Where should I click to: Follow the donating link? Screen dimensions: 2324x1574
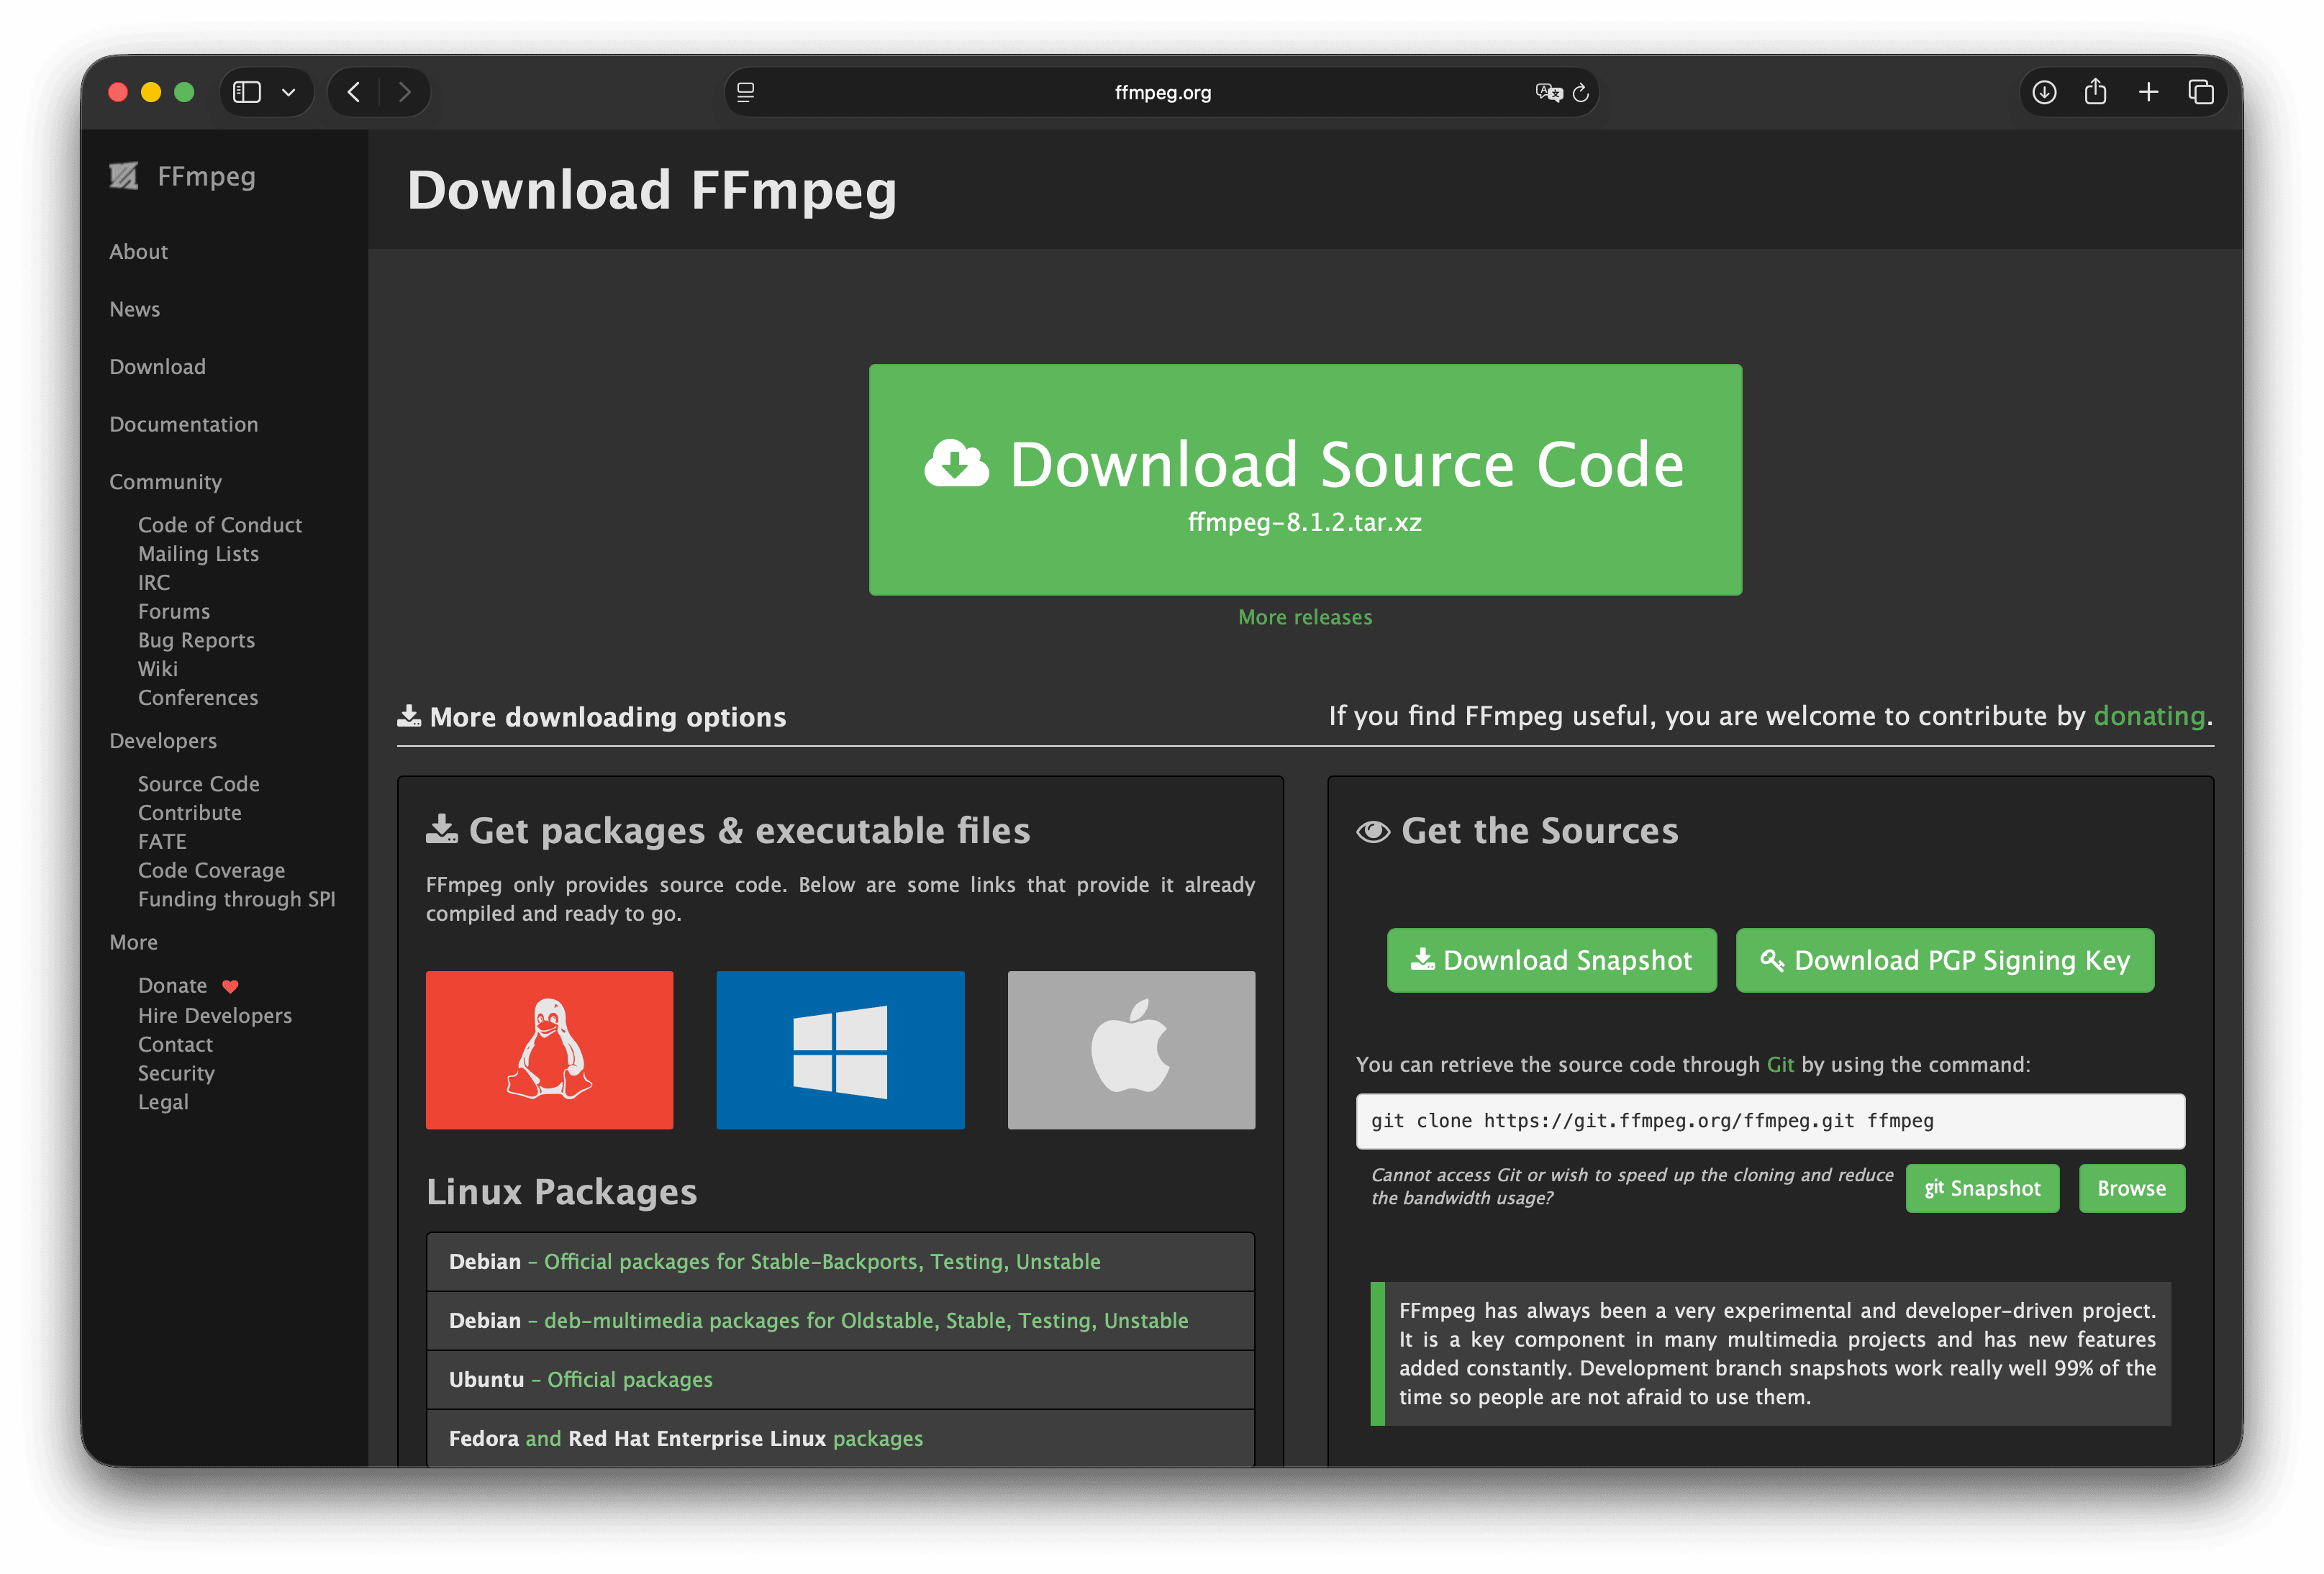[2149, 716]
